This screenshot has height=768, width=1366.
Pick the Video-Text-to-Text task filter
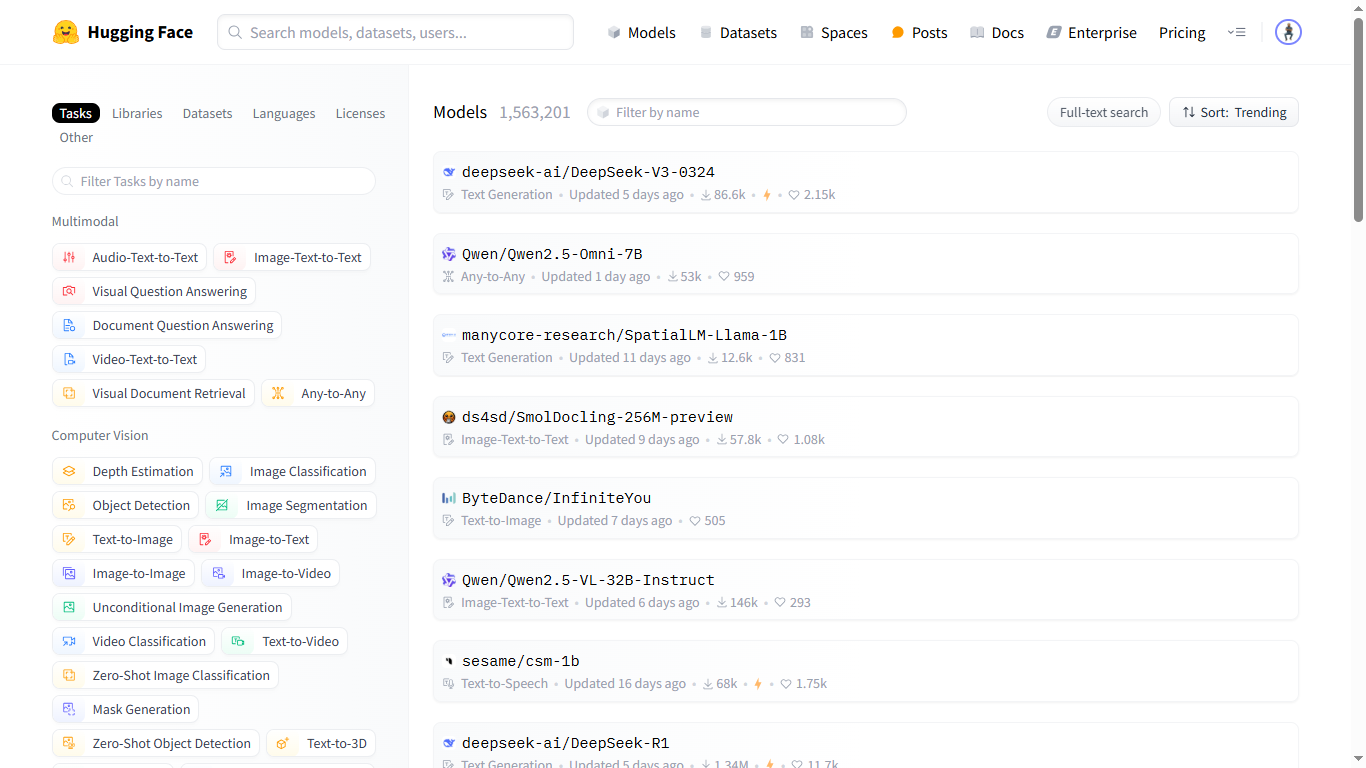[x=129, y=359]
